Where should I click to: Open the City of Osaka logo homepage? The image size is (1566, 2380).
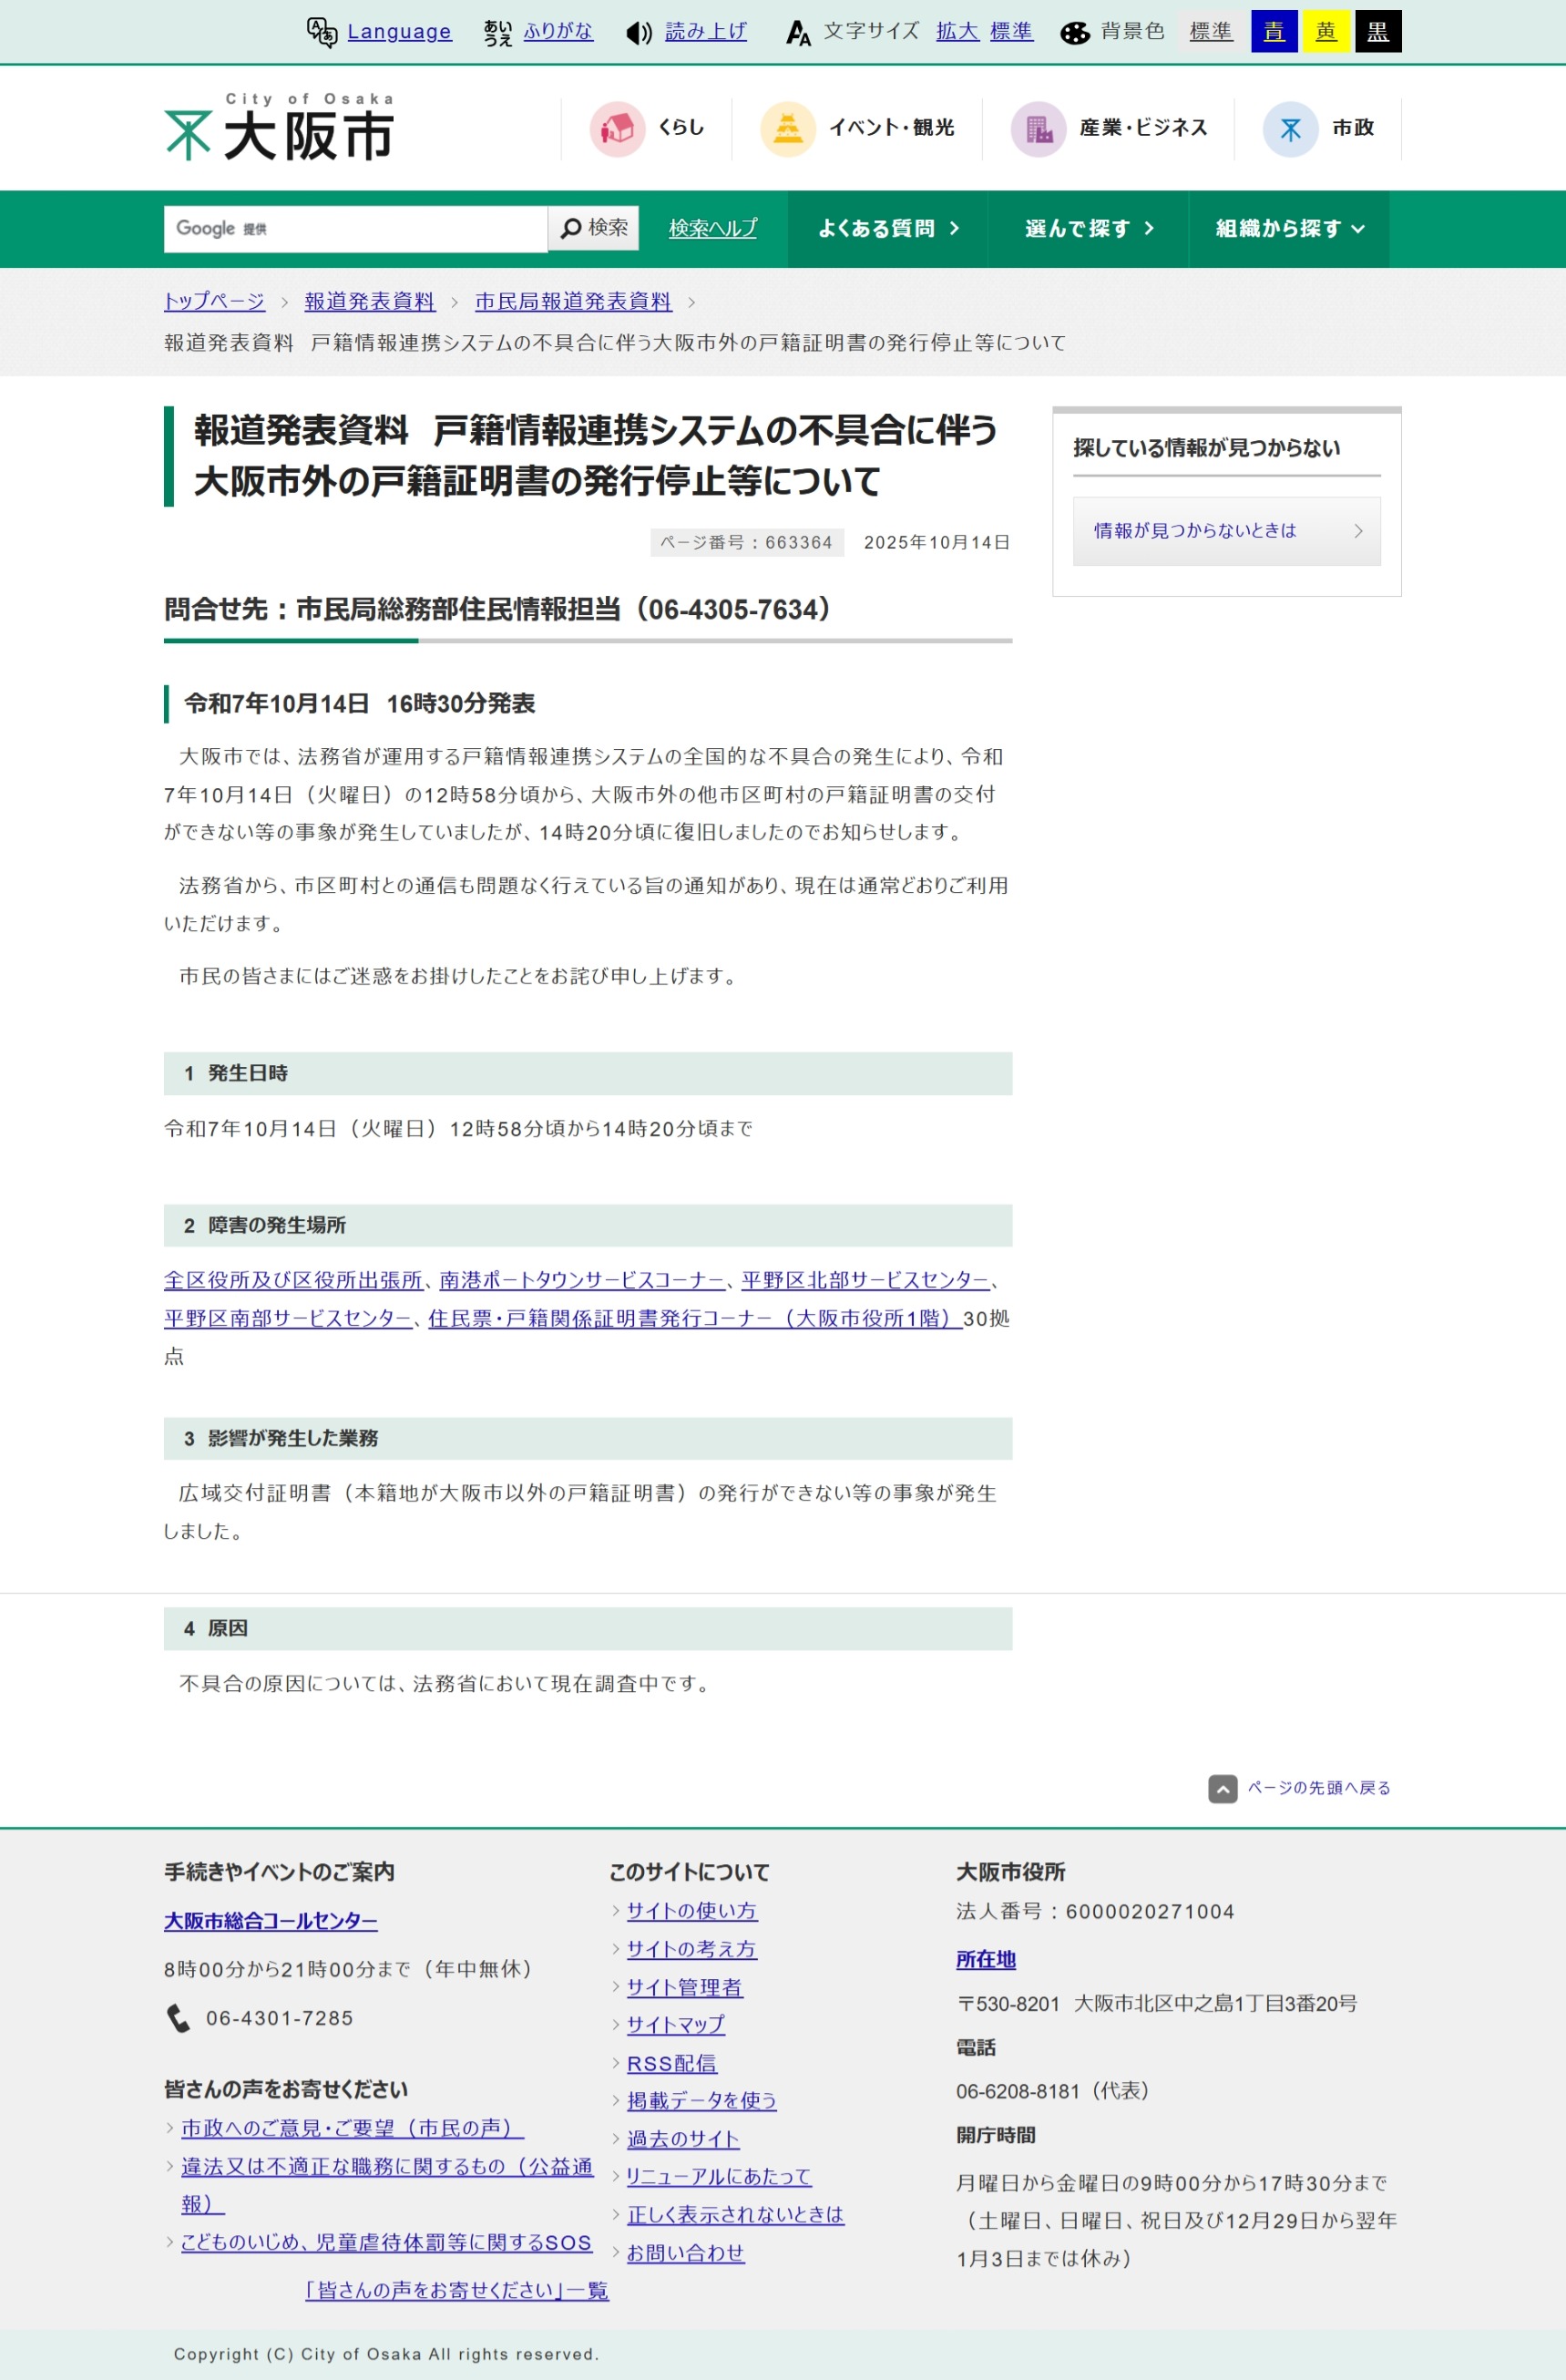(x=280, y=128)
